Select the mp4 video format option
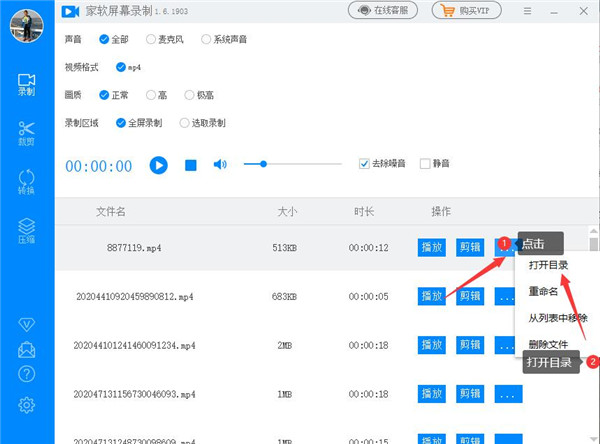Screen dimensions: 600x444 point(128,67)
